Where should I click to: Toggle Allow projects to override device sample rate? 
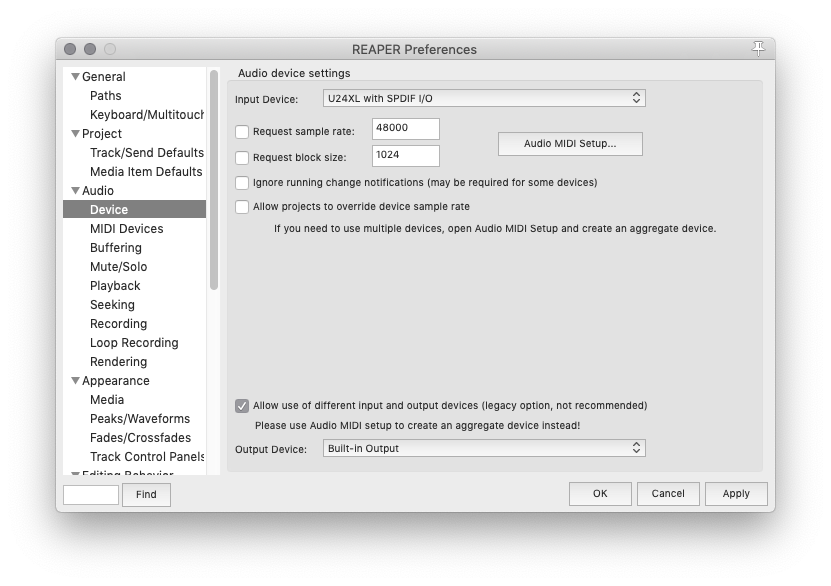click(x=242, y=207)
